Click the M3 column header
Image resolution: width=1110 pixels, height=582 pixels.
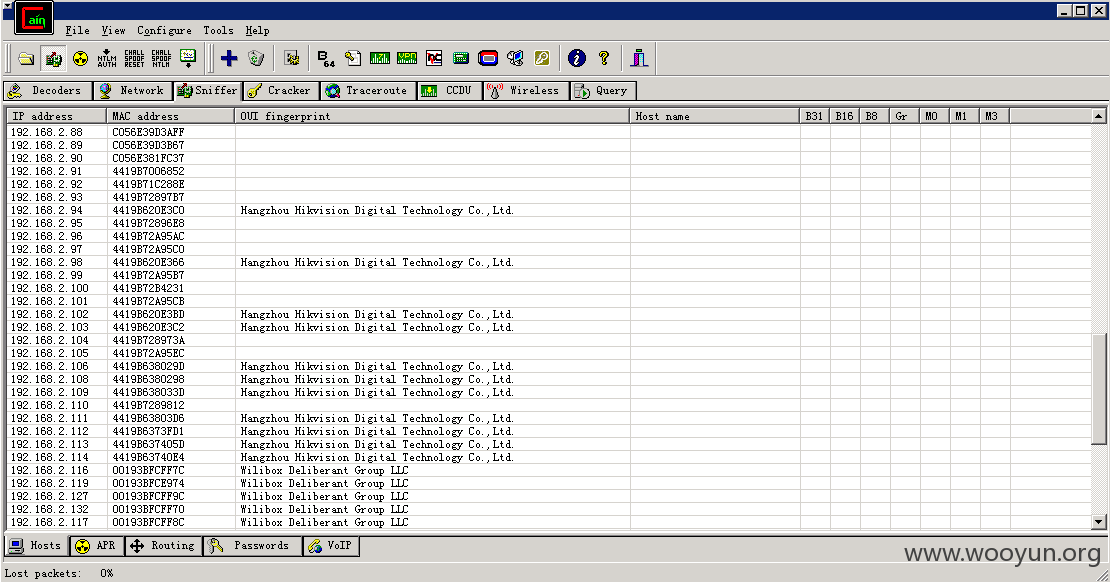(x=994, y=116)
